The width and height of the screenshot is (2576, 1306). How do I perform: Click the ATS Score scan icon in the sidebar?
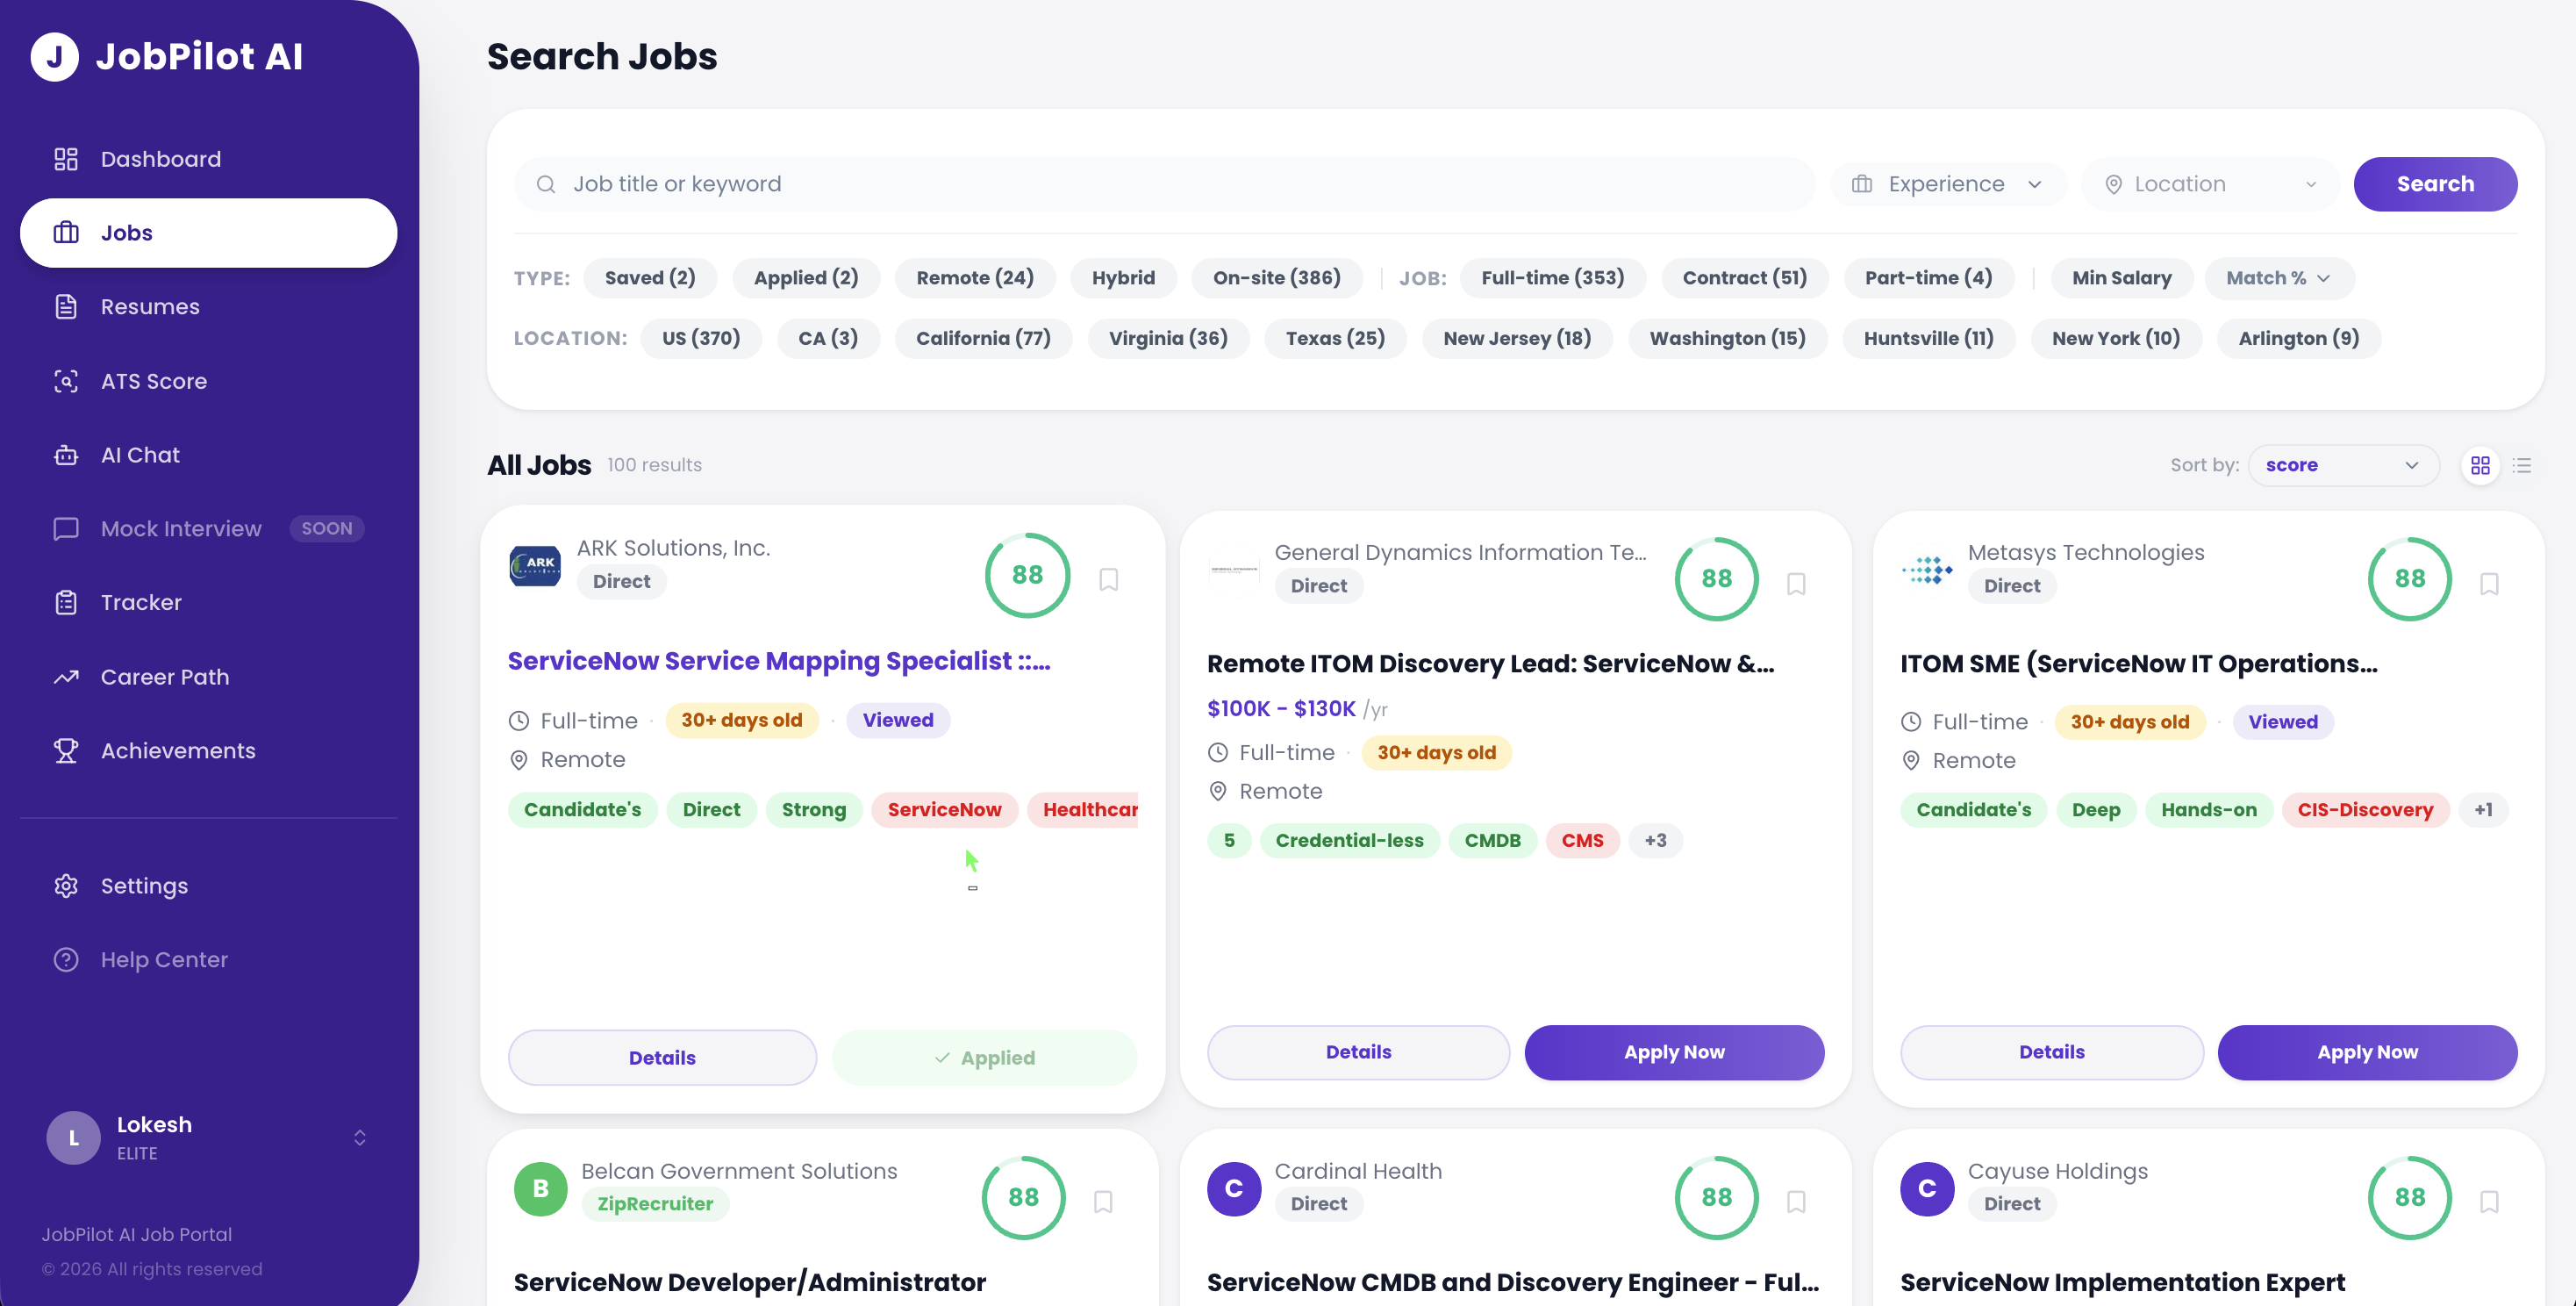(x=66, y=381)
